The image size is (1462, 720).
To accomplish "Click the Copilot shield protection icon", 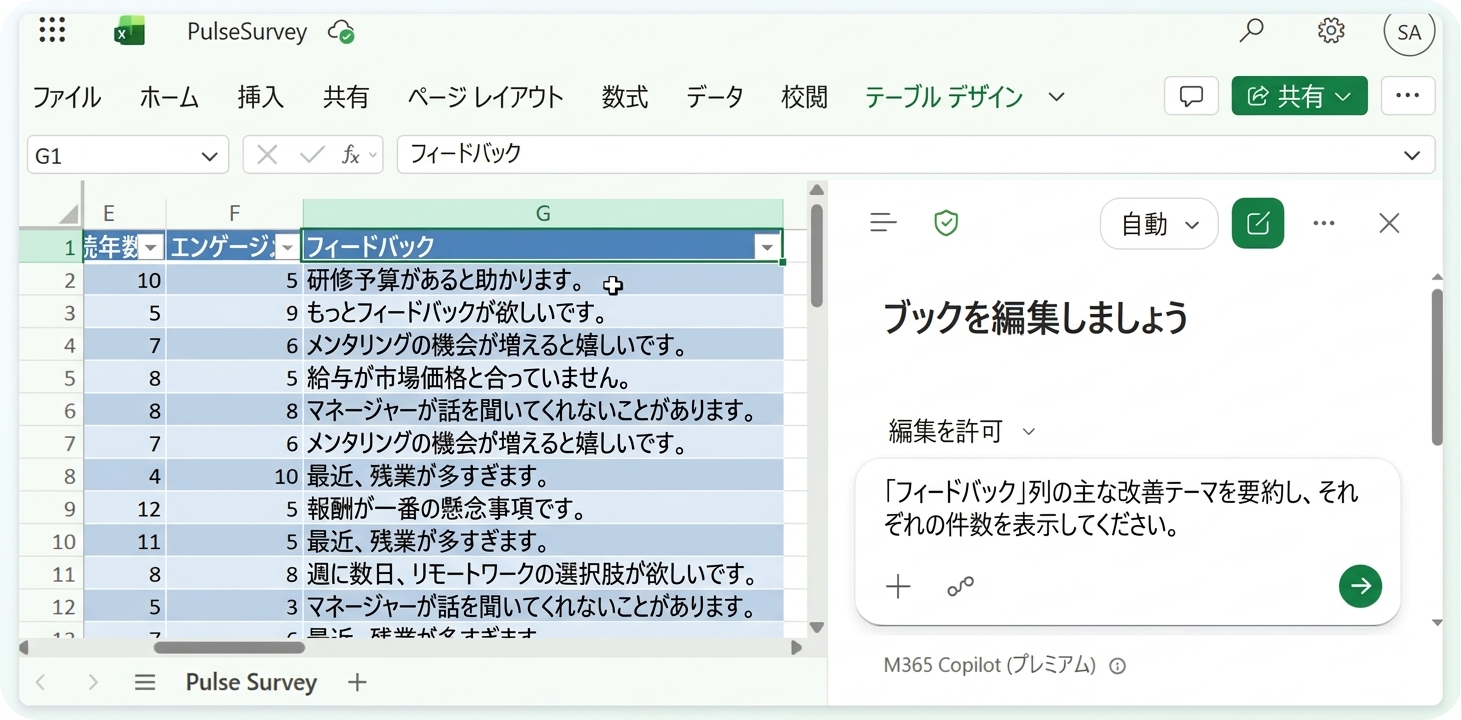I will point(946,223).
